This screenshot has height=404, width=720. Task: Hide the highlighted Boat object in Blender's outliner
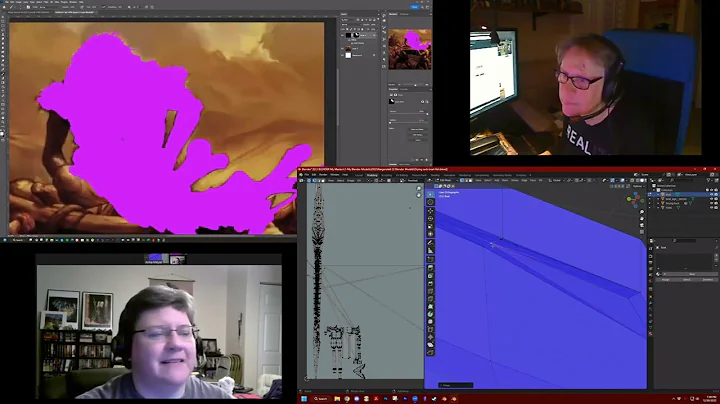pos(712,194)
